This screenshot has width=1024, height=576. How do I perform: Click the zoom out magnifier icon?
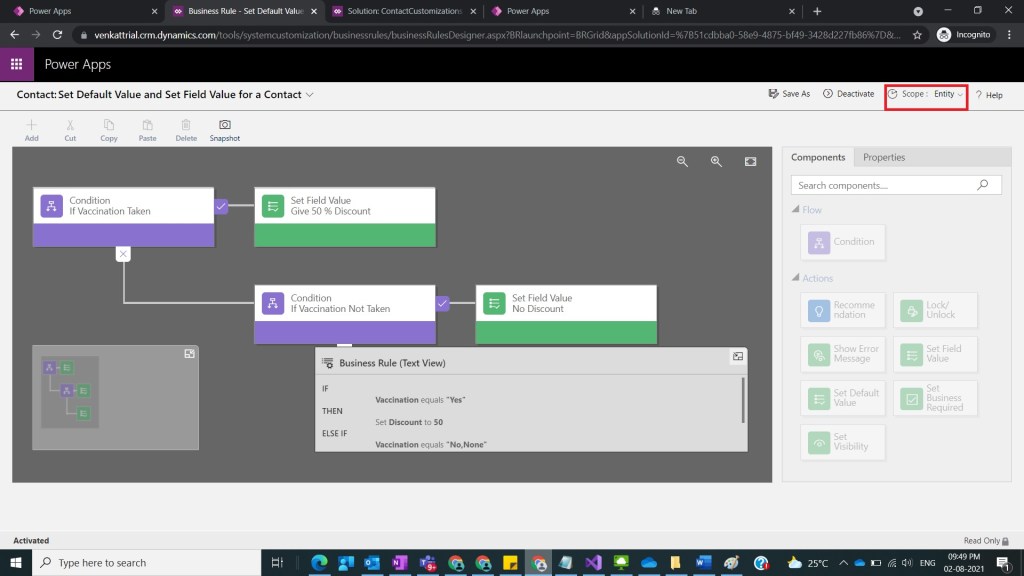click(x=683, y=161)
